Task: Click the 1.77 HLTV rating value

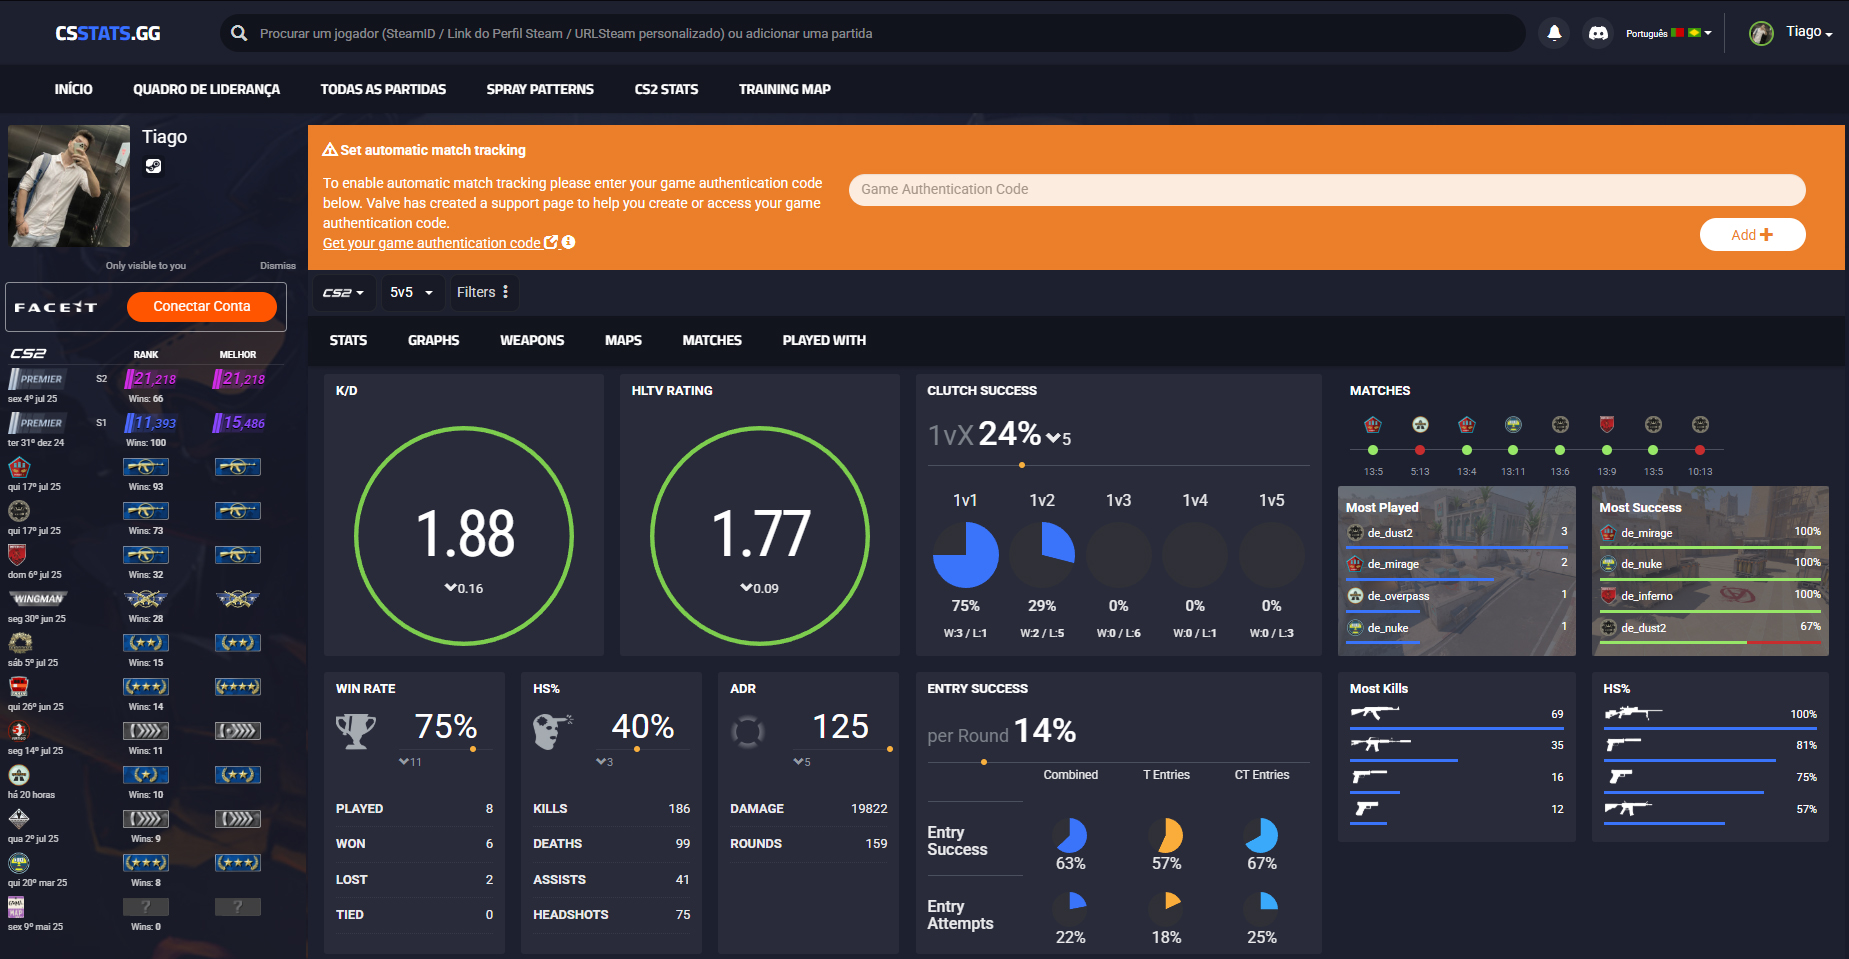Action: click(x=760, y=533)
